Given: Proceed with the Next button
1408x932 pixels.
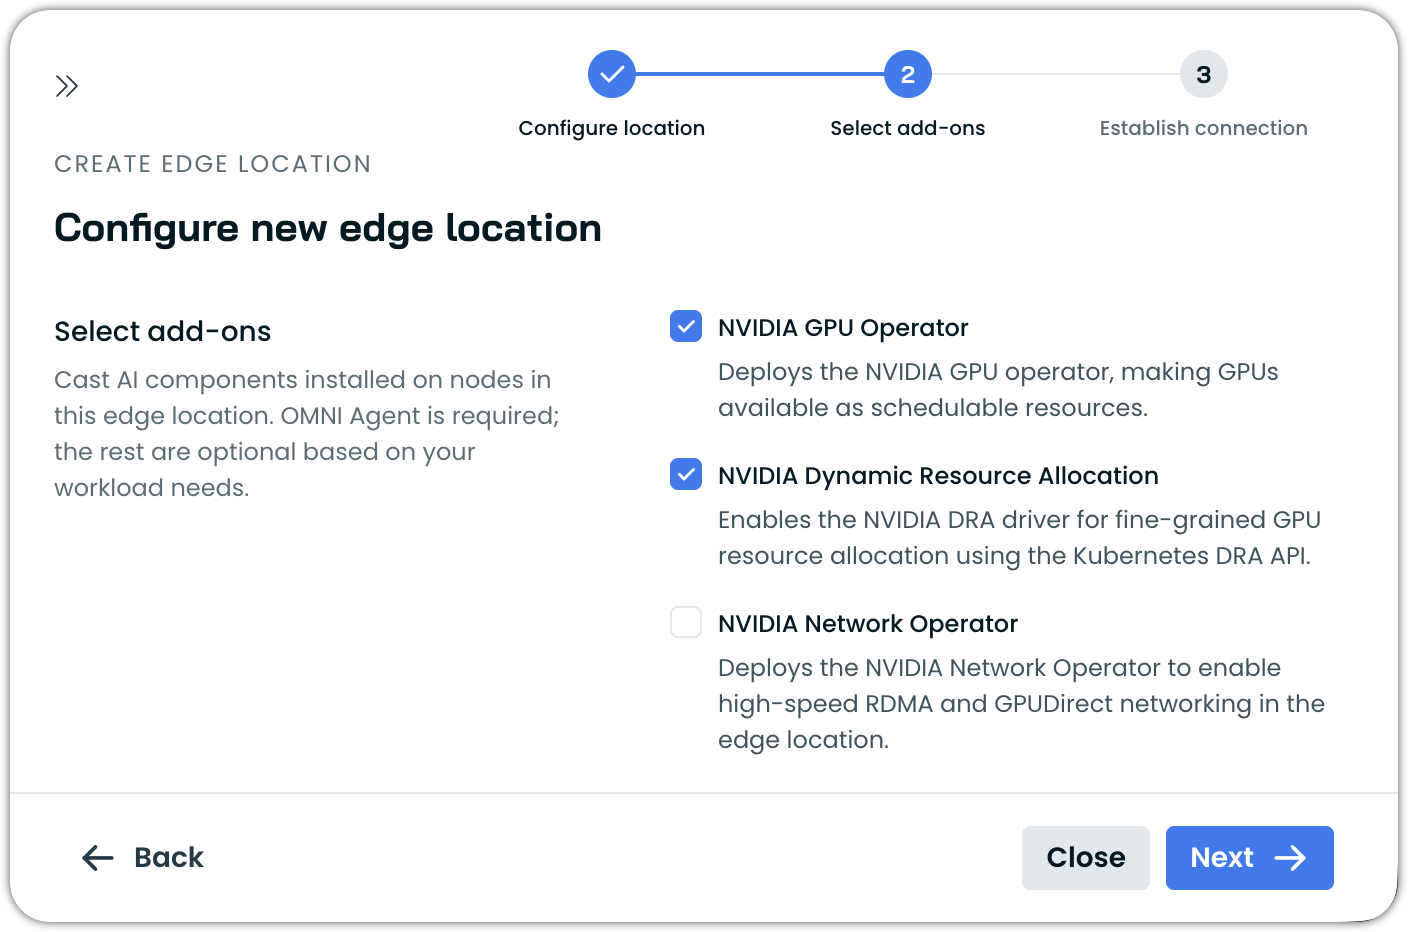Looking at the screenshot, I should (1250, 858).
